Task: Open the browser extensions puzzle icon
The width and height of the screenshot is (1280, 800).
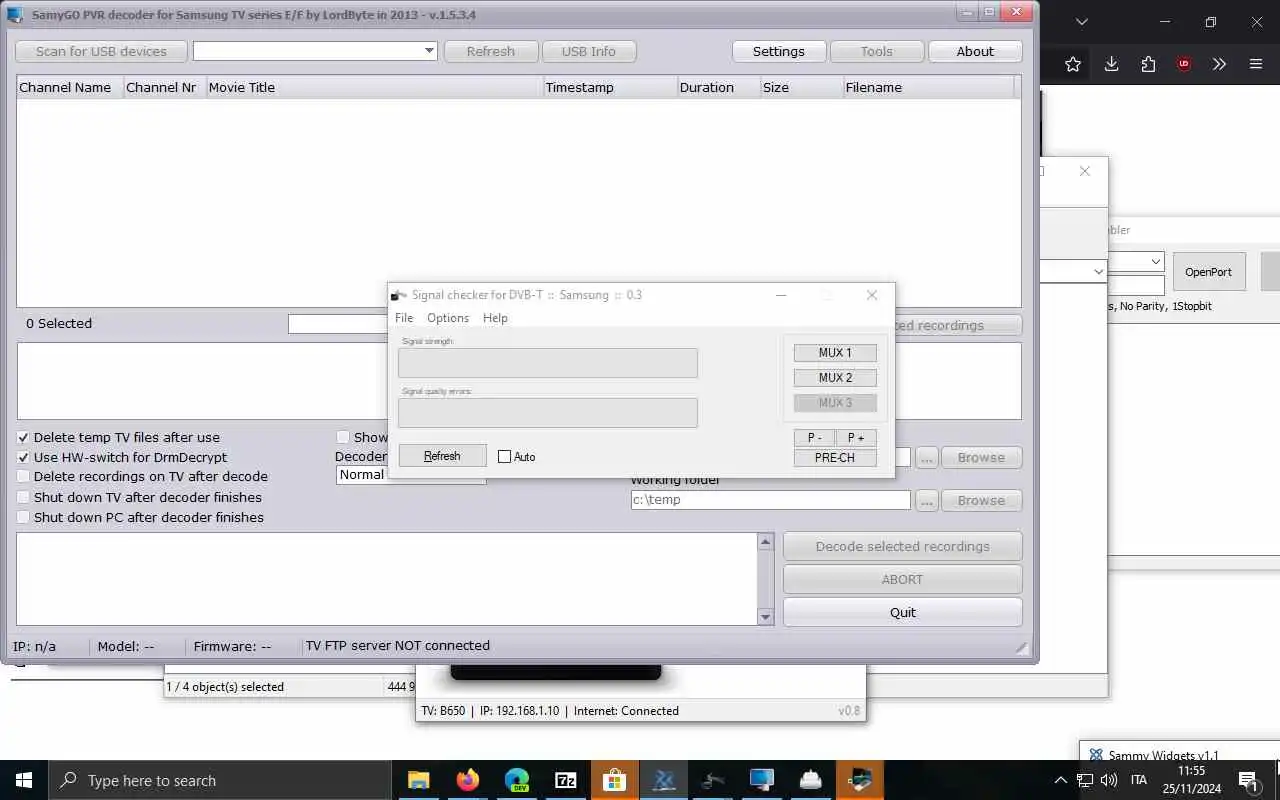Action: [1148, 64]
